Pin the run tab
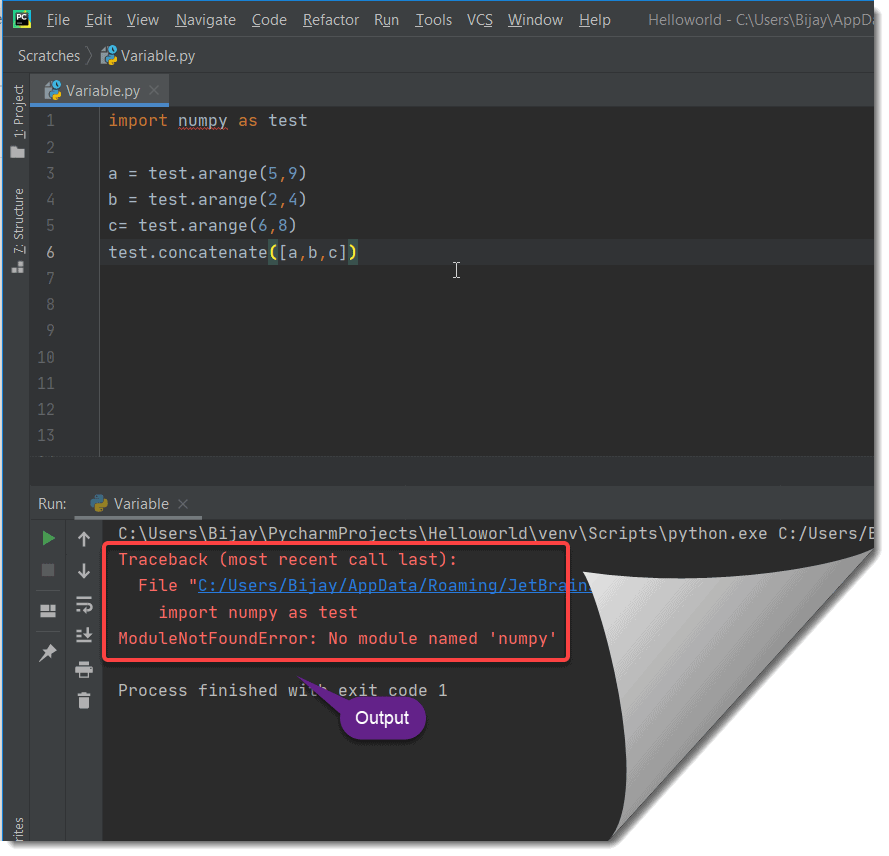 (48, 652)
